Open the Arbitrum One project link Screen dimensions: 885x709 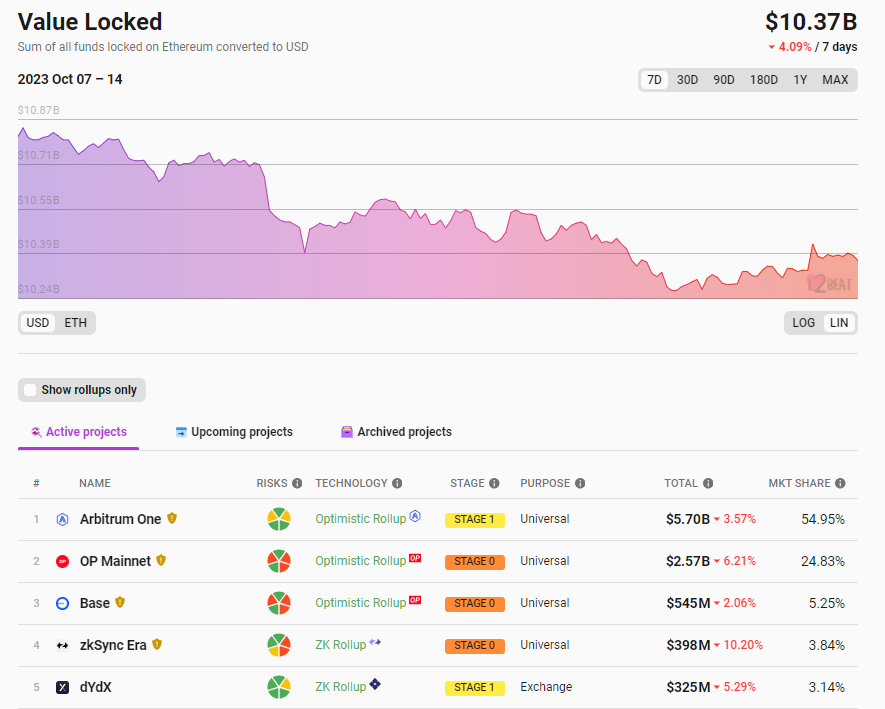click(x=120, y=519)
